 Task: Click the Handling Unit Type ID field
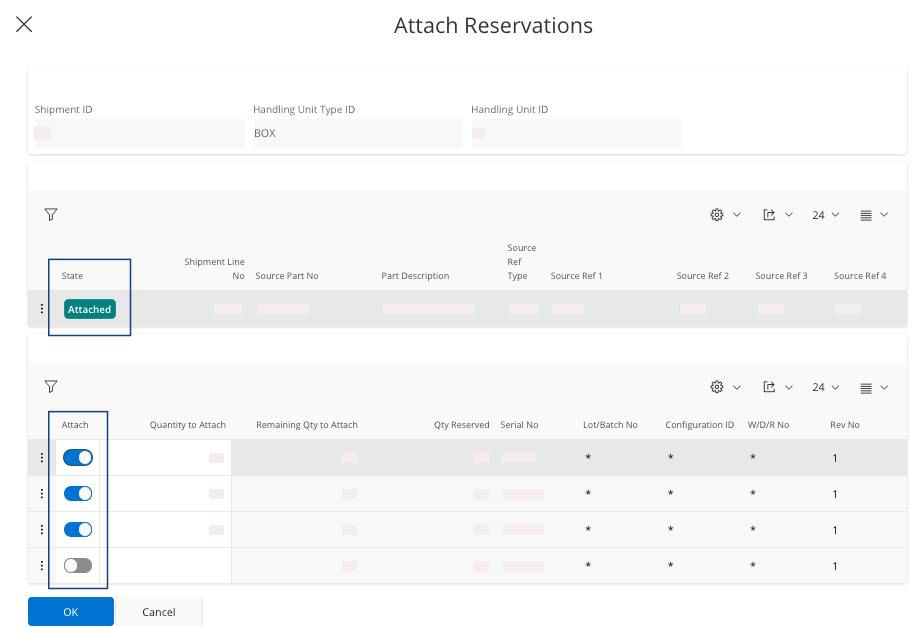tap(356, 133)
